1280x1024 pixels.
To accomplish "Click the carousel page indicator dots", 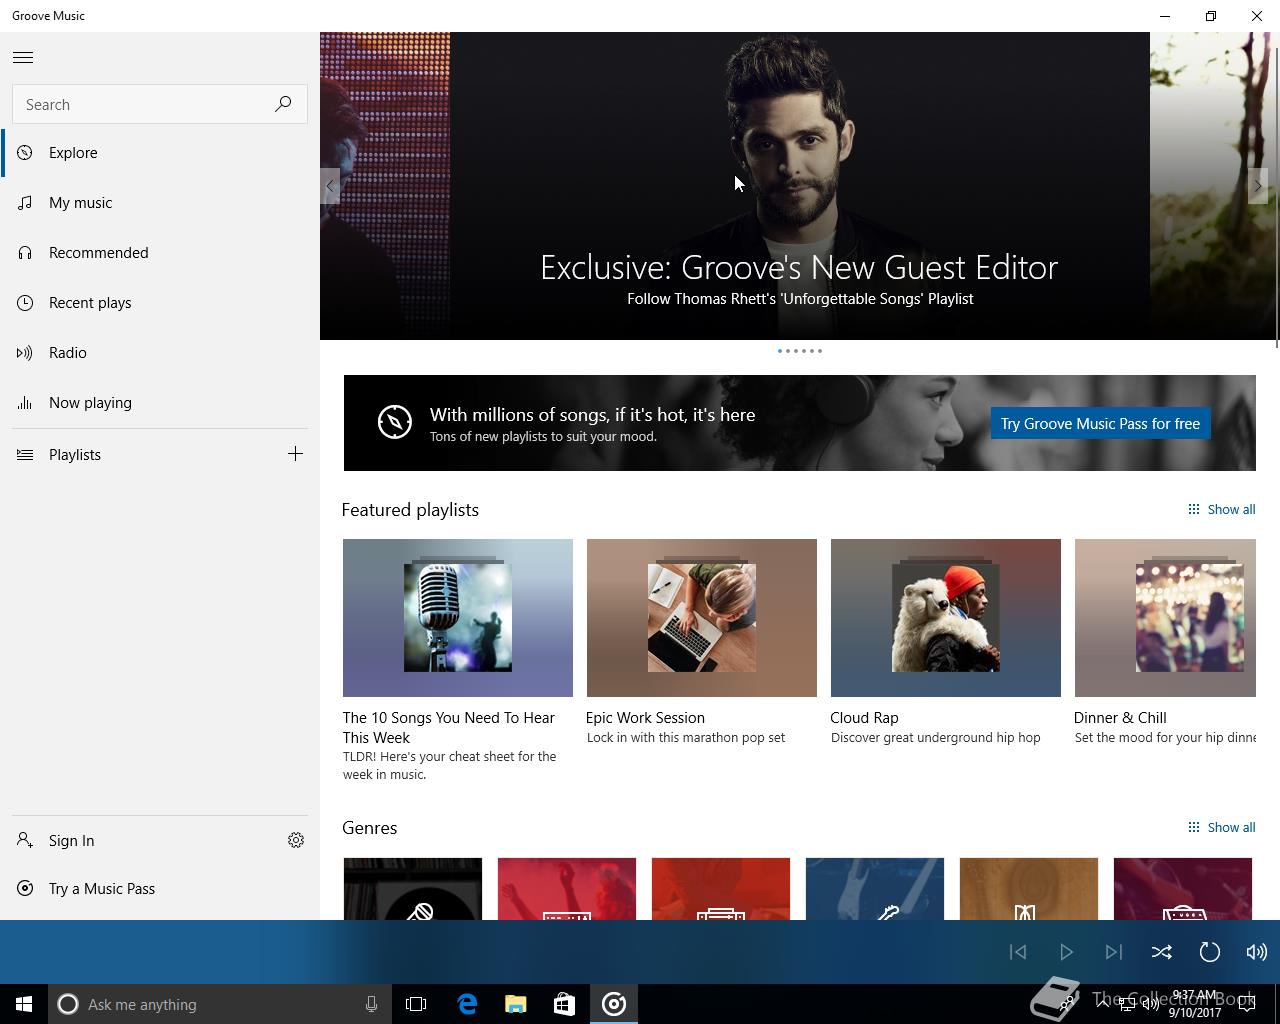I will [x=800, y=351].
